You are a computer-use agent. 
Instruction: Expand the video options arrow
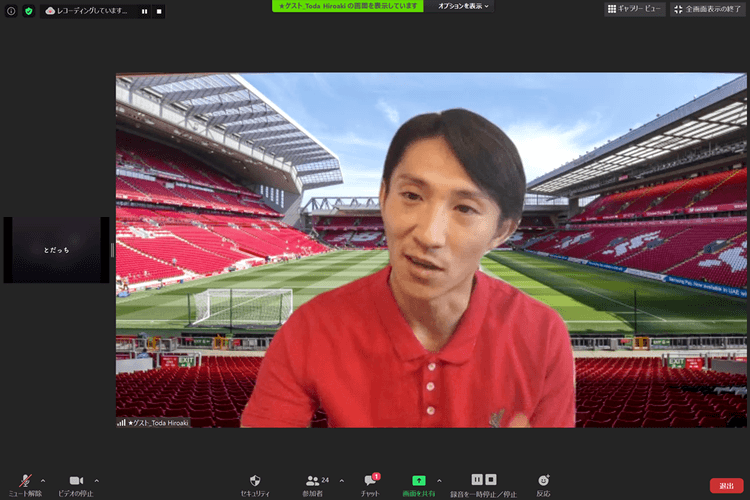(x=97, y=480)
